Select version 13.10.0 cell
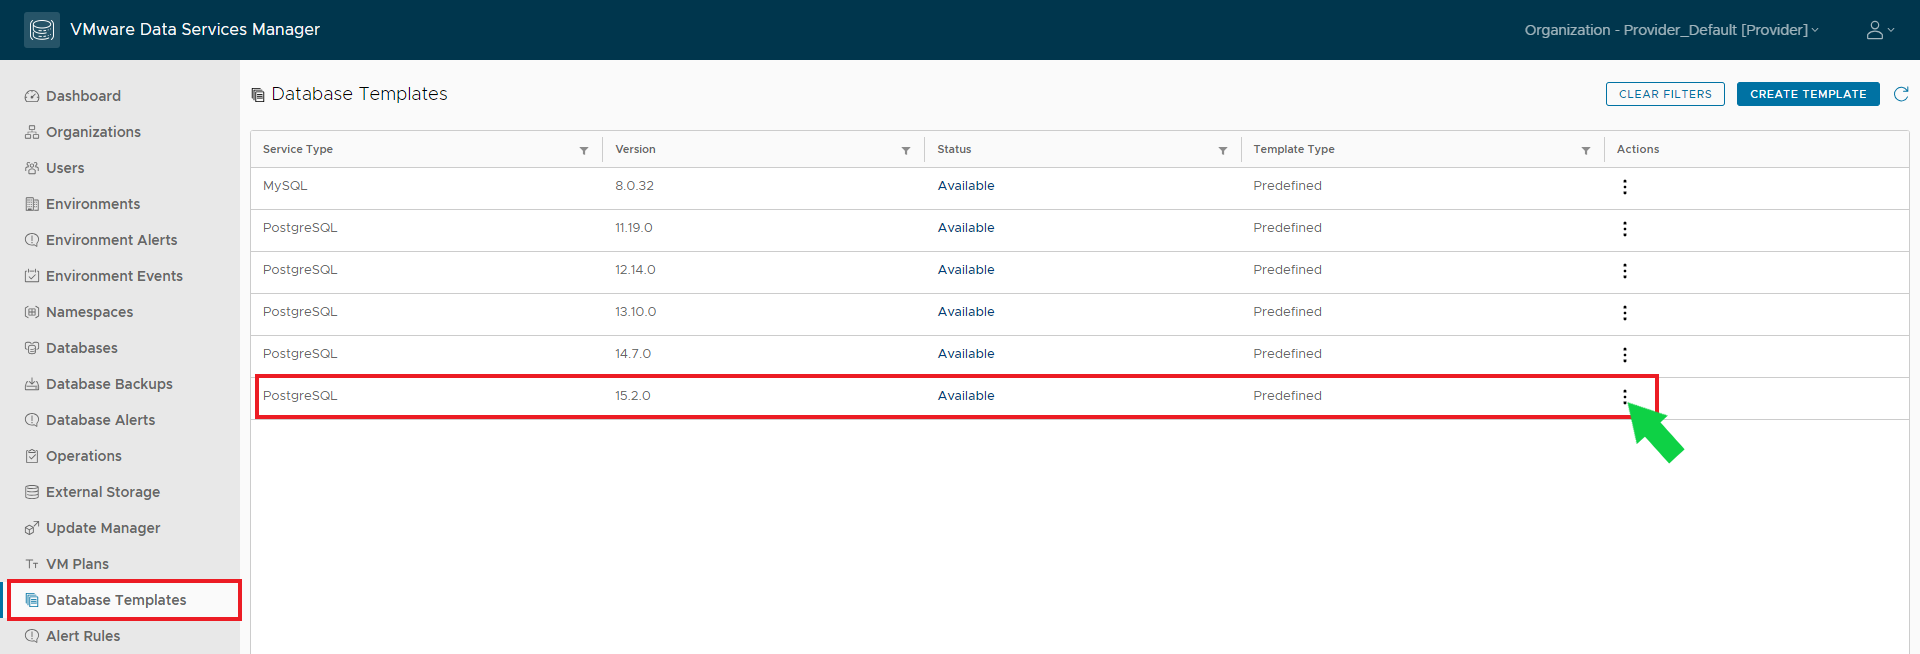This screenshot has height=654, width=1920. tap(635, 312)
